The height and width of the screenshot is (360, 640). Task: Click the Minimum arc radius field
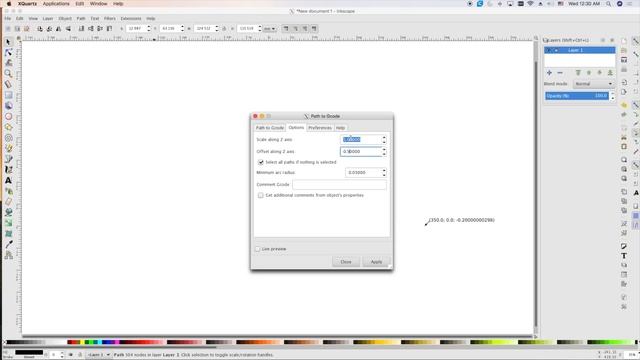[363, 173]
